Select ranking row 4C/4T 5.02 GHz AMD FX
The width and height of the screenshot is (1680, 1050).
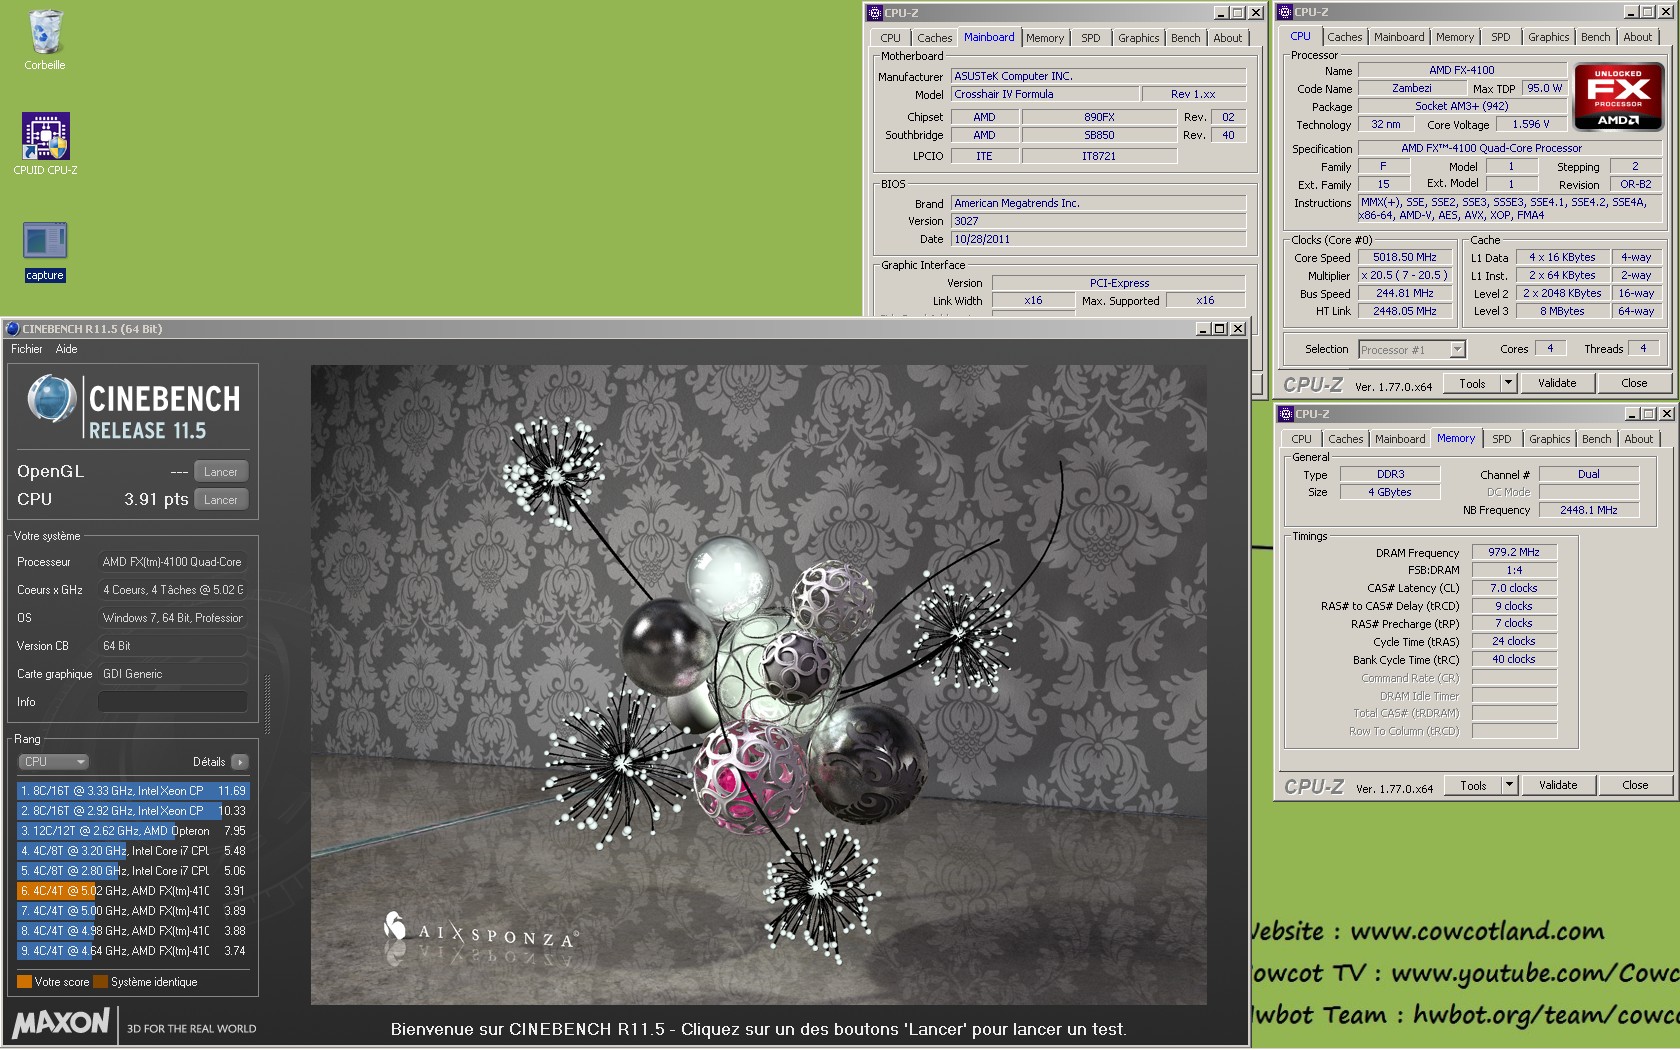(132, 891)
